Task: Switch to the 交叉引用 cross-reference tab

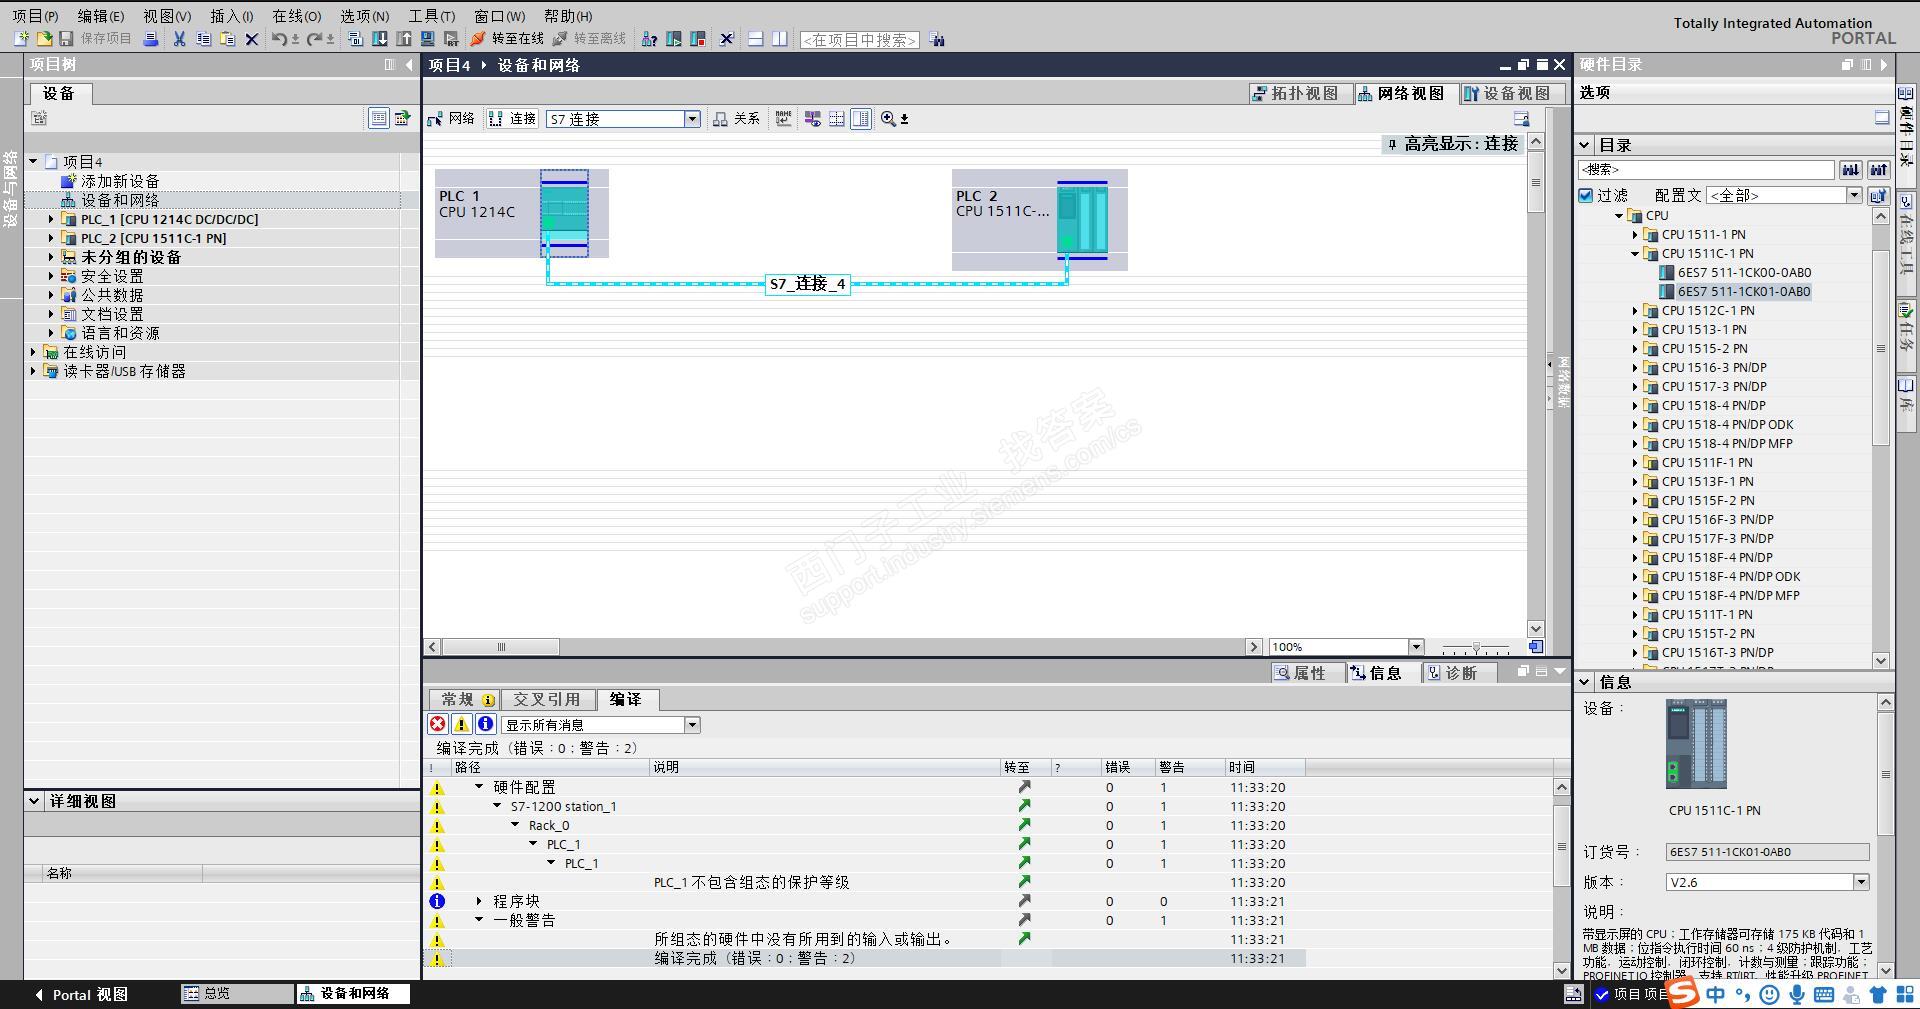Action: 547,699
